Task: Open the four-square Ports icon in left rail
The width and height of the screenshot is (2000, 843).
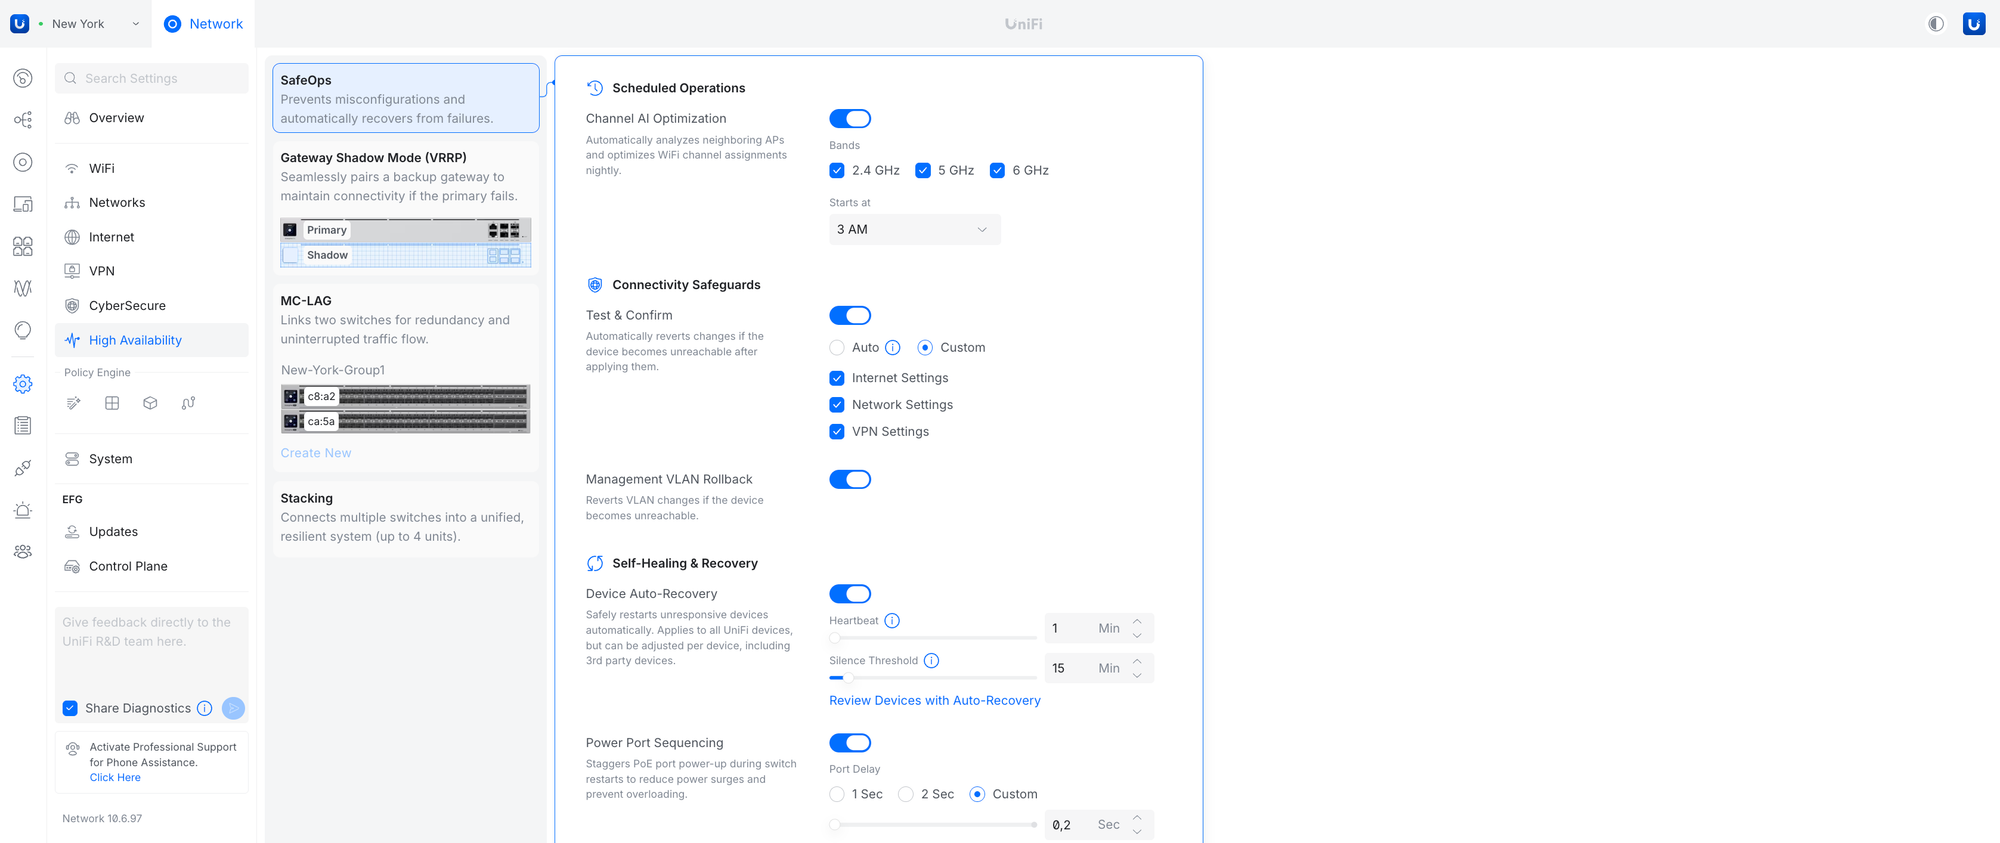Action: (23, 246)
